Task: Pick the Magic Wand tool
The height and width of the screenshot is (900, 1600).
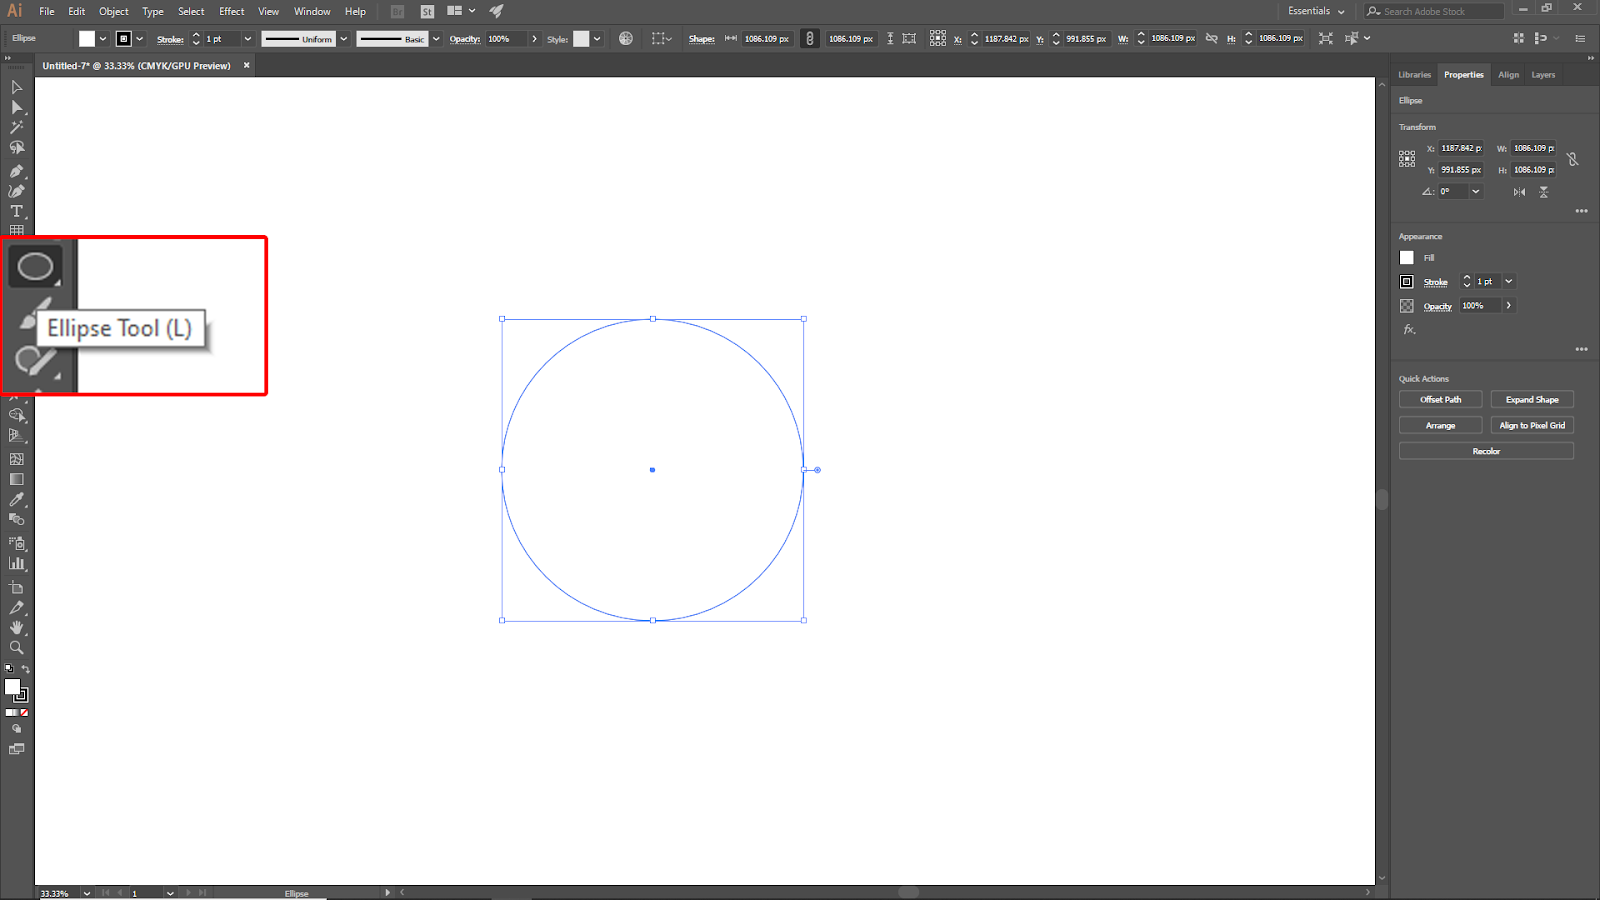Action: tap(16, 128)
